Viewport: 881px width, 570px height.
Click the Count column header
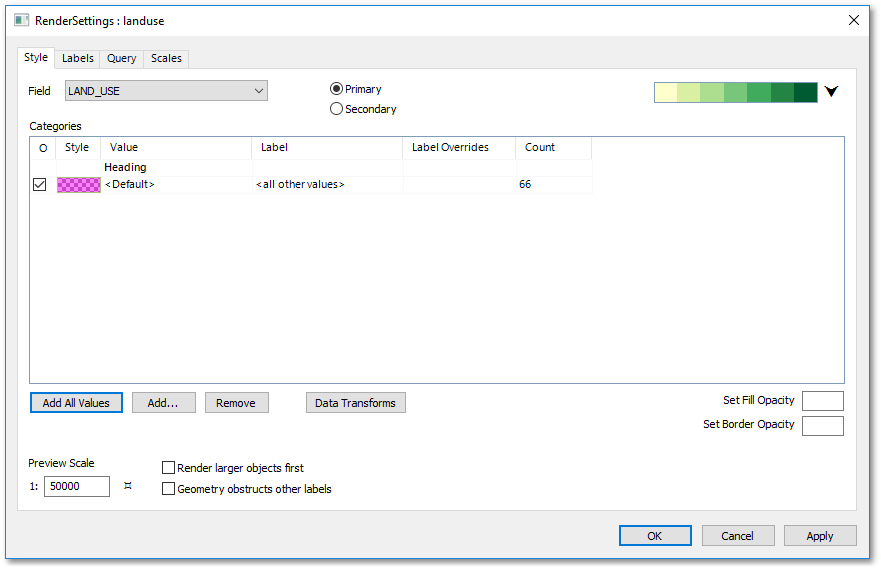tap(553, 147)
